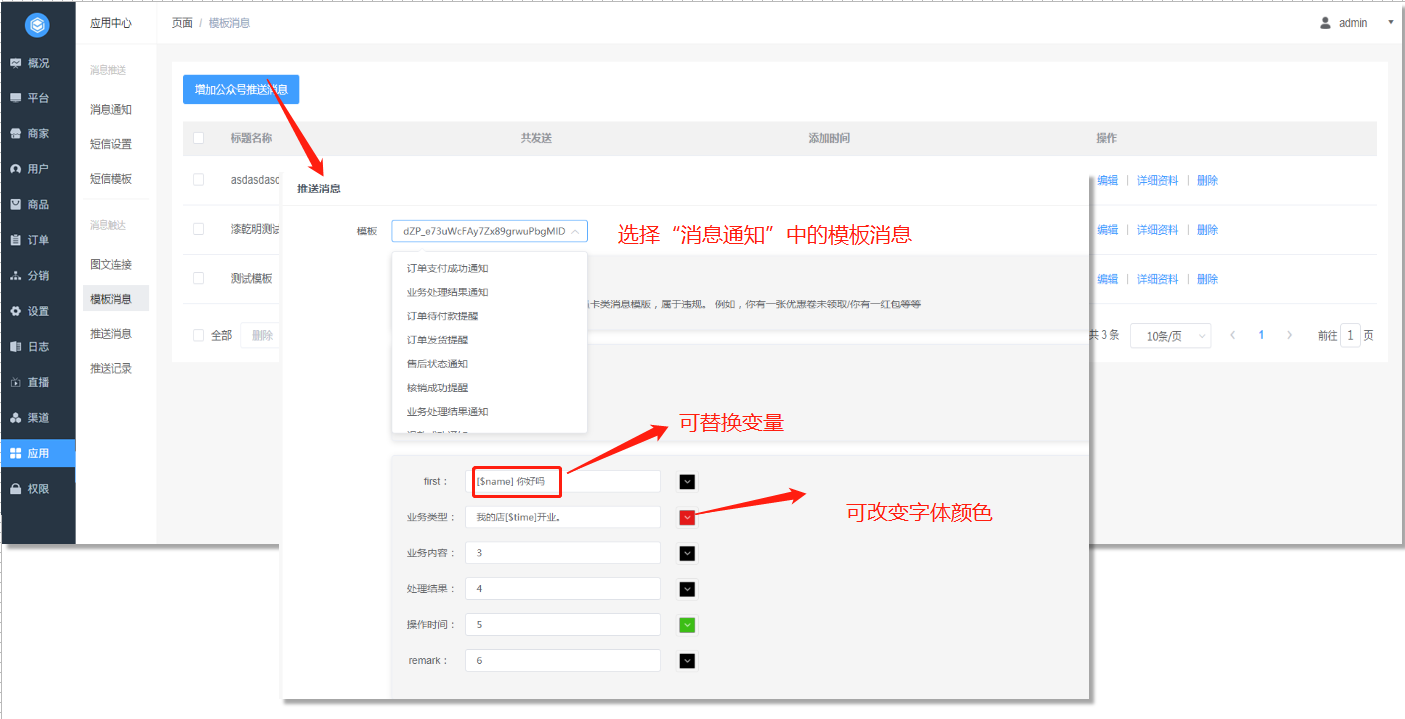Open the admin account dropdown arrow

[1391, 22]
